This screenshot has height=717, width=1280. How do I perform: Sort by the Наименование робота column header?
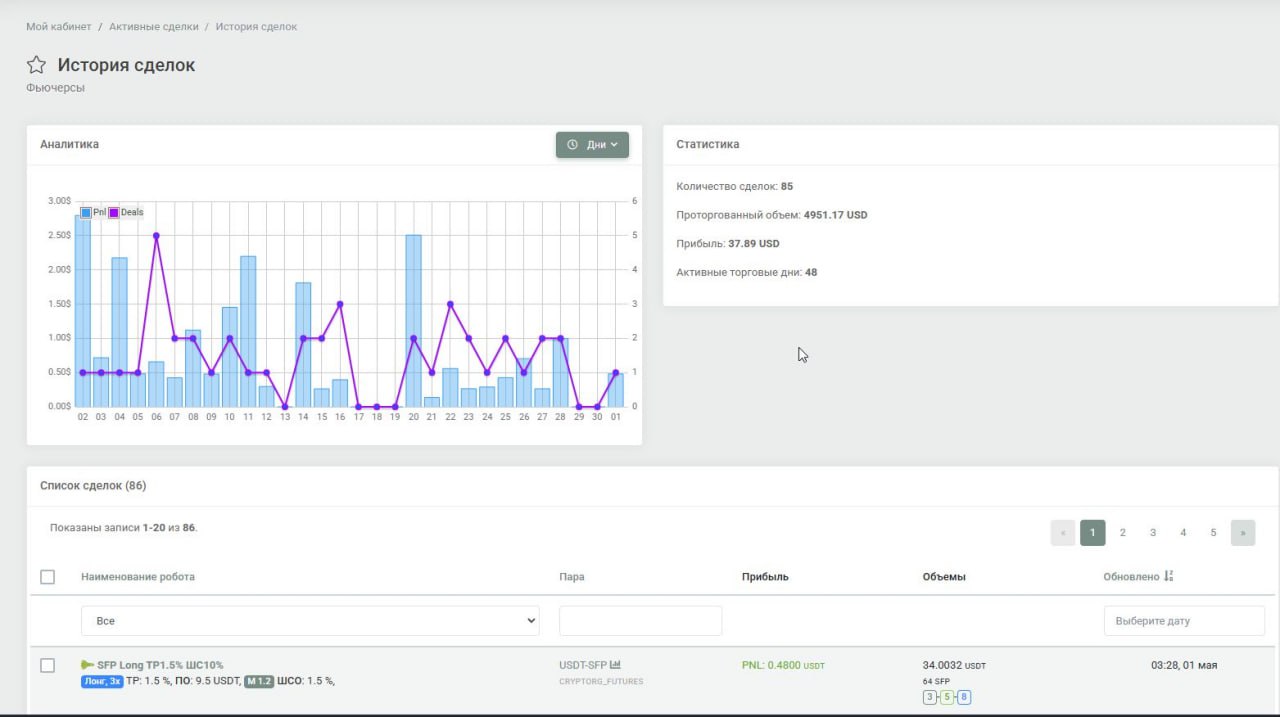(x=138, y=577)
